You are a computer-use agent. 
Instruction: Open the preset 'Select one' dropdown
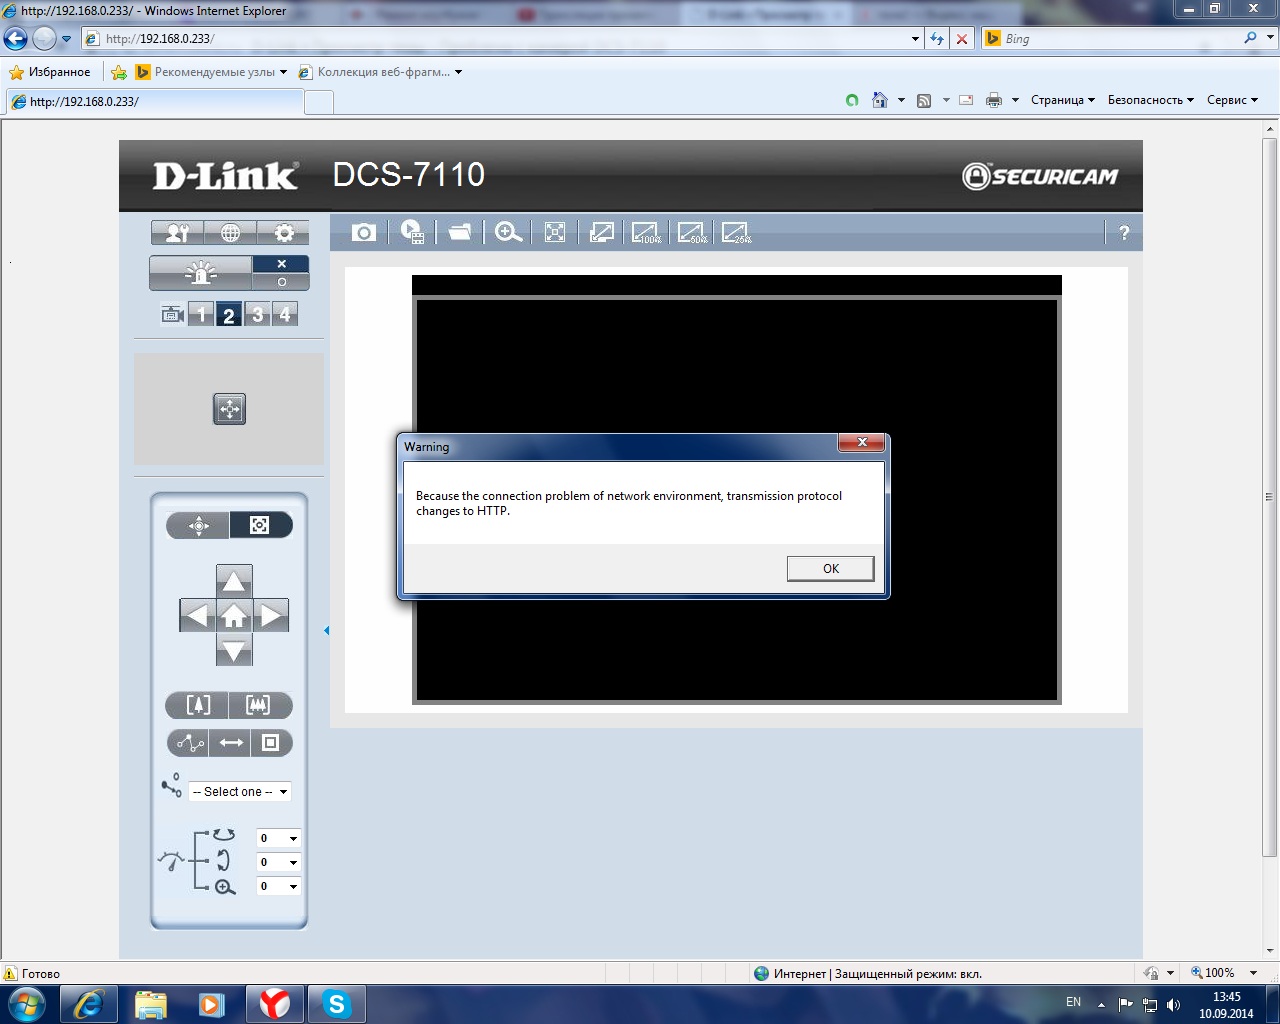(x=240, y=791)
